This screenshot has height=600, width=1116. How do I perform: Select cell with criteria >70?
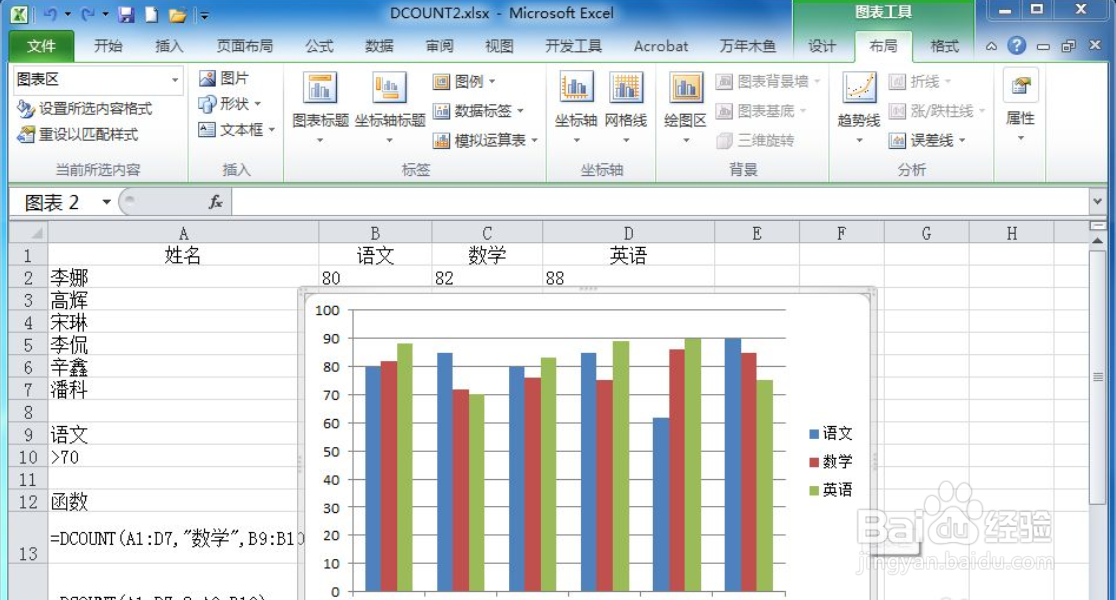[173, 457]
